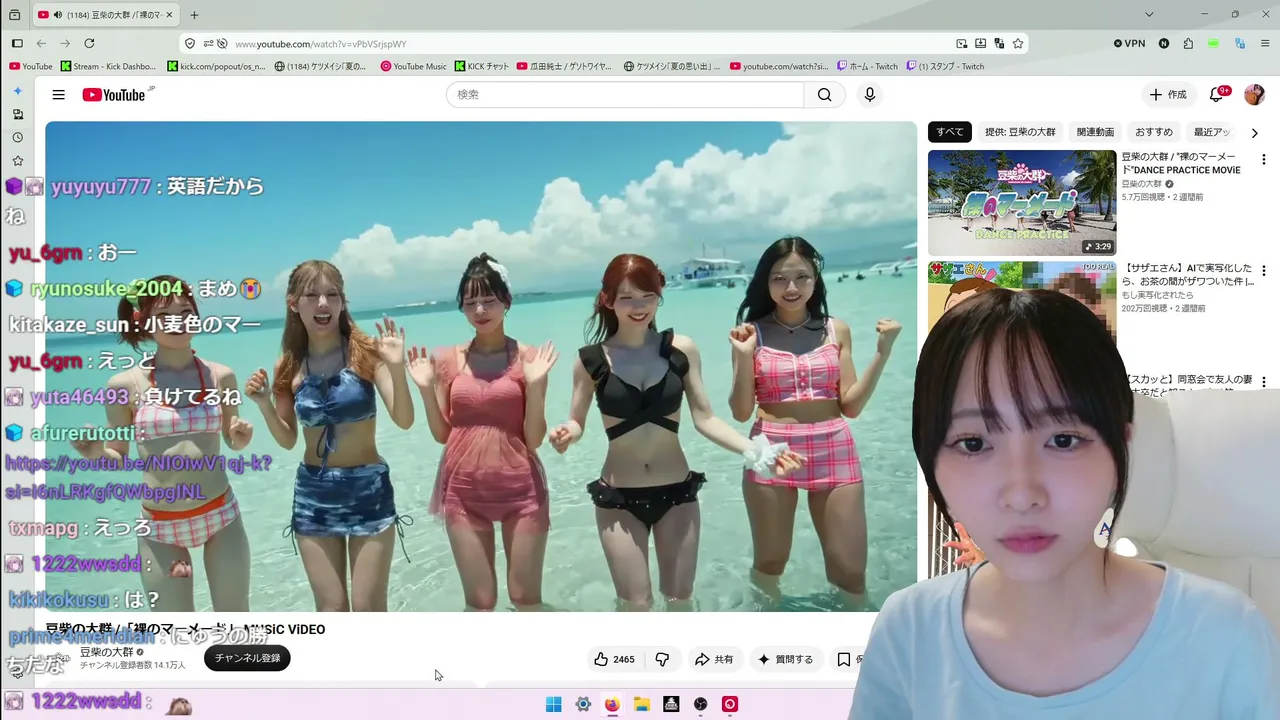Open the sidebar history clock icon
The height and width of the screenshot is (720, 1280).
pyautogui.click(x=17, y=137)
